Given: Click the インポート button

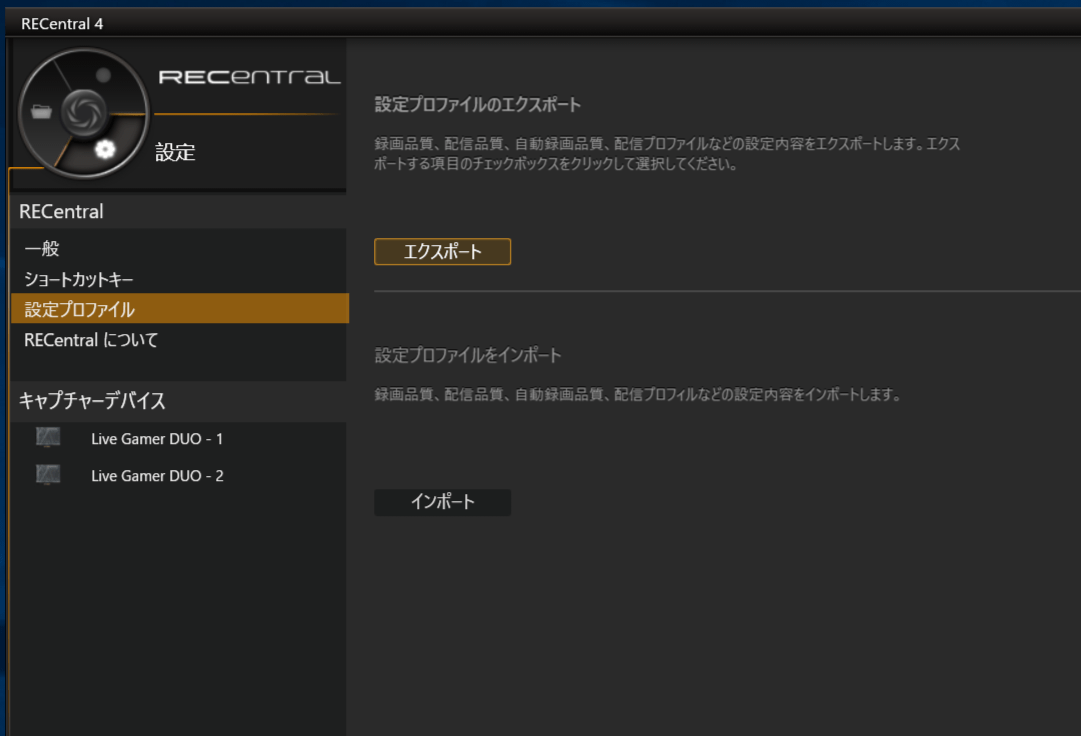Looking at the screenshot, I should [x=443, y=502].
